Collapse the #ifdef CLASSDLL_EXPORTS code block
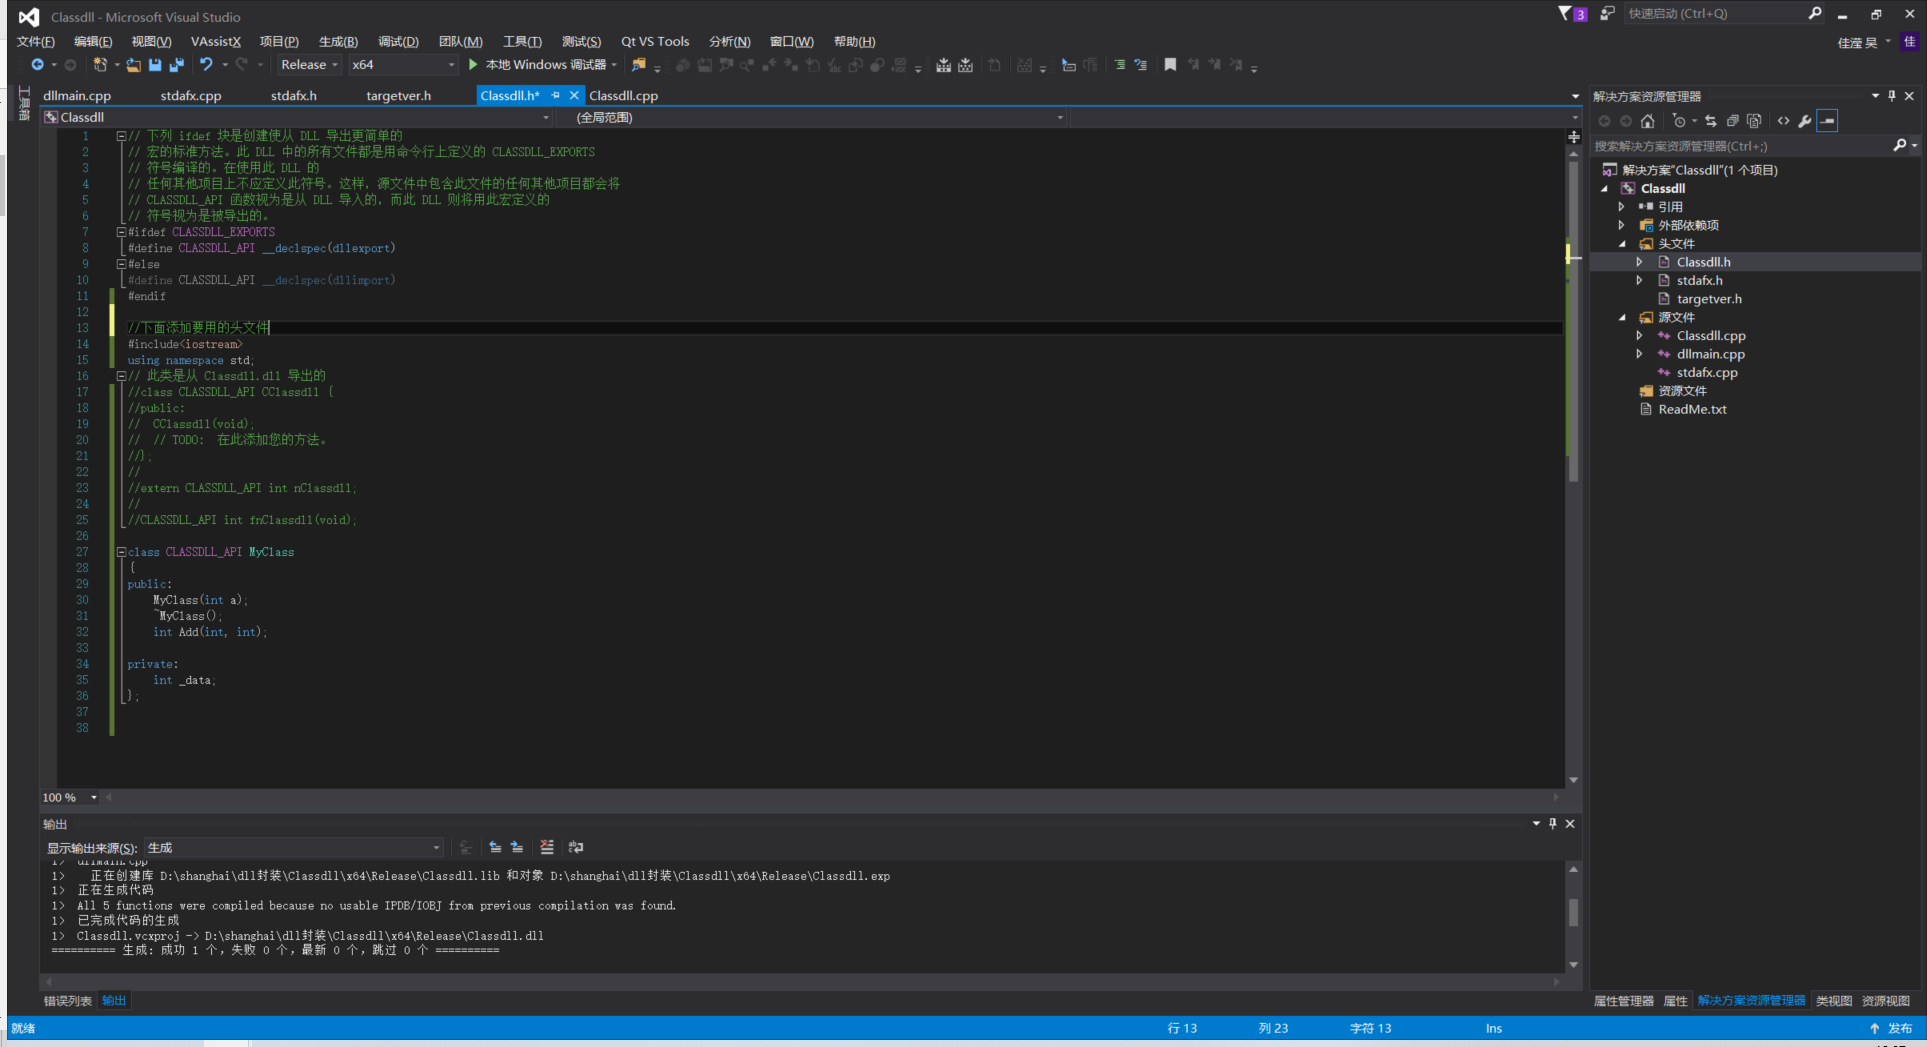This screenshot has width=1927, height=1047. (x=121, y=232)
